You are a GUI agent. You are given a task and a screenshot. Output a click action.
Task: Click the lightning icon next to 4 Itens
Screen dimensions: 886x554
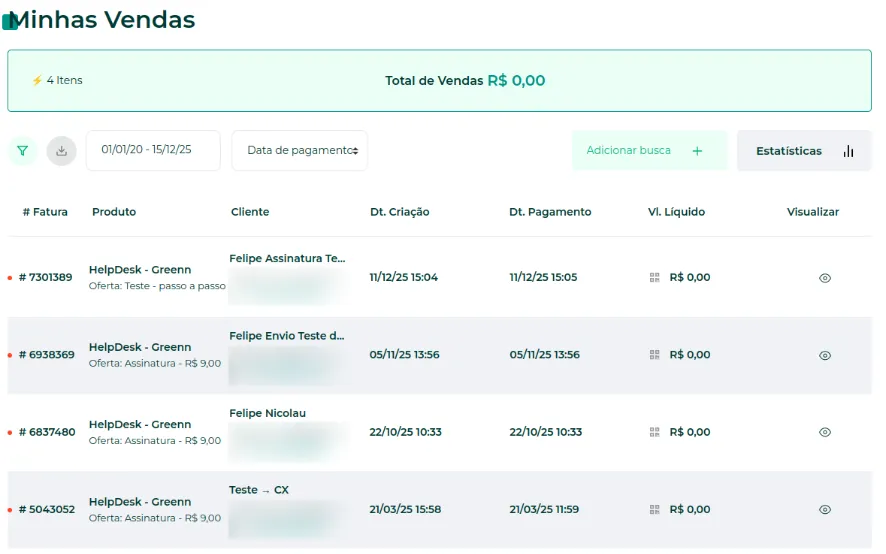point(37,80)
